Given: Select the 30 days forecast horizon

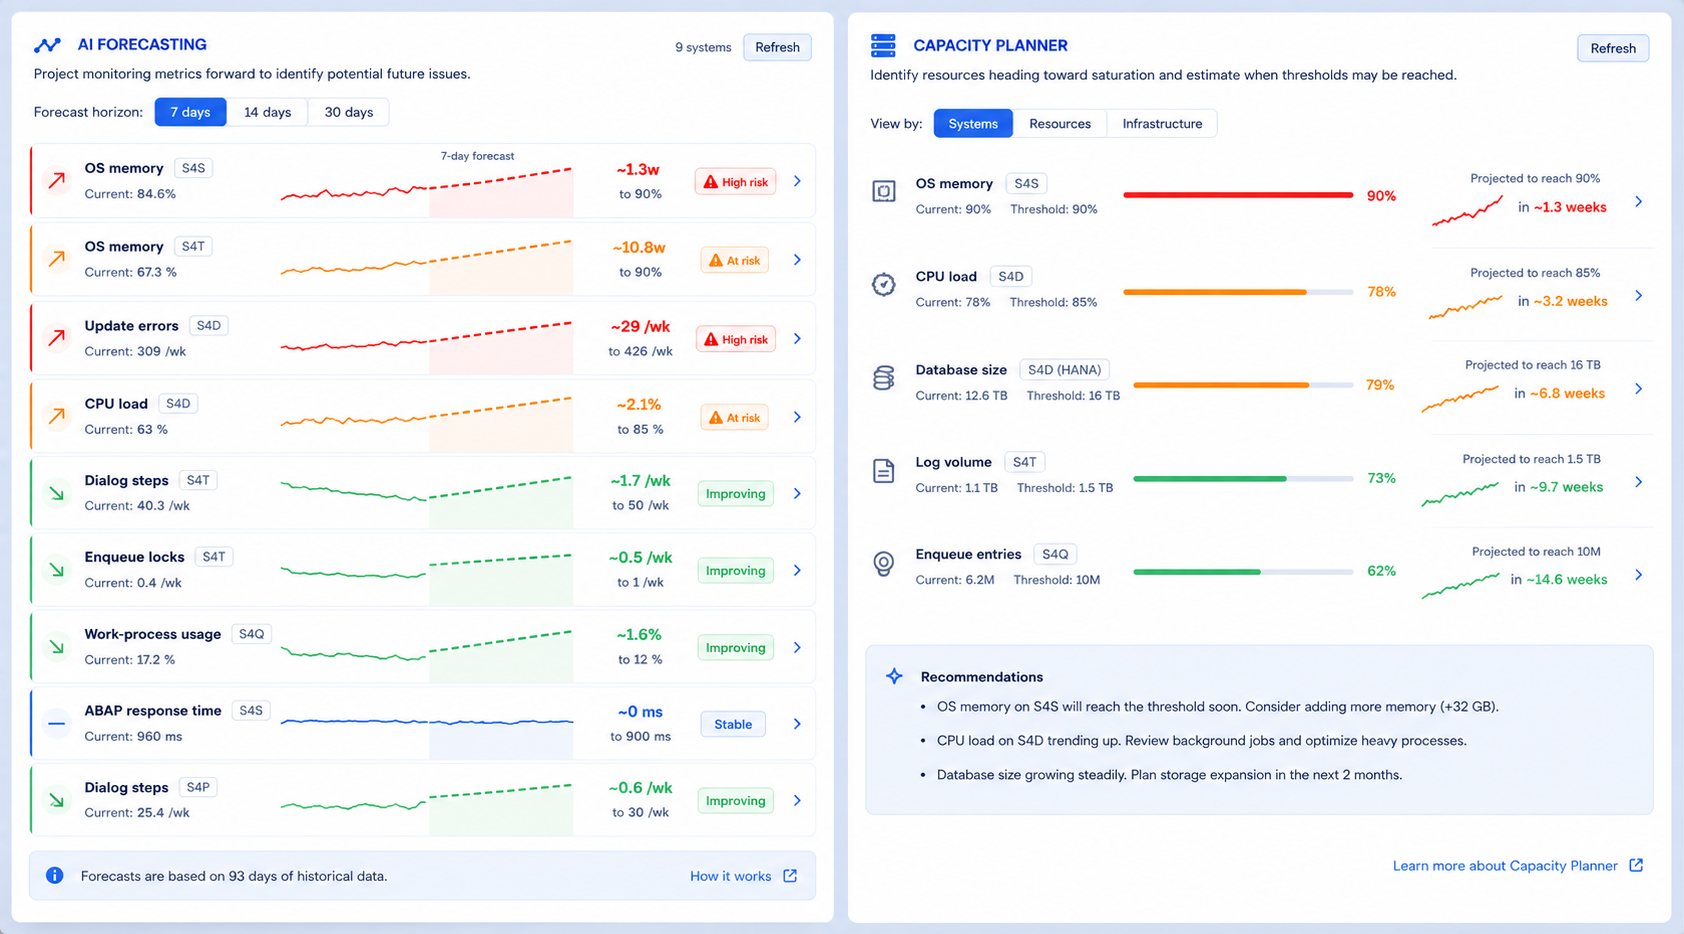Looking at the screenshot, I should click(349, 112).
